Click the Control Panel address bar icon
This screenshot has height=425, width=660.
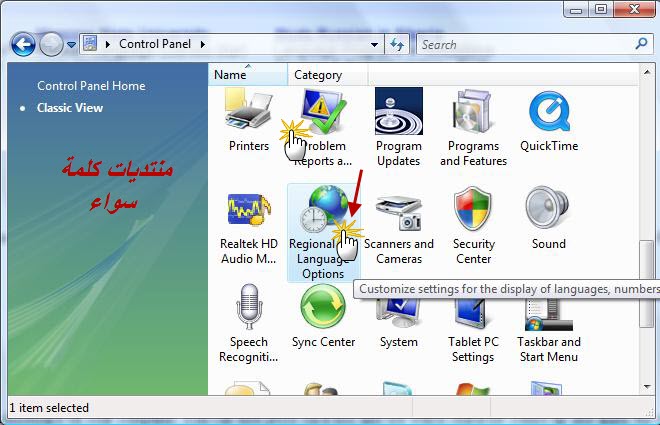point(90,43)
